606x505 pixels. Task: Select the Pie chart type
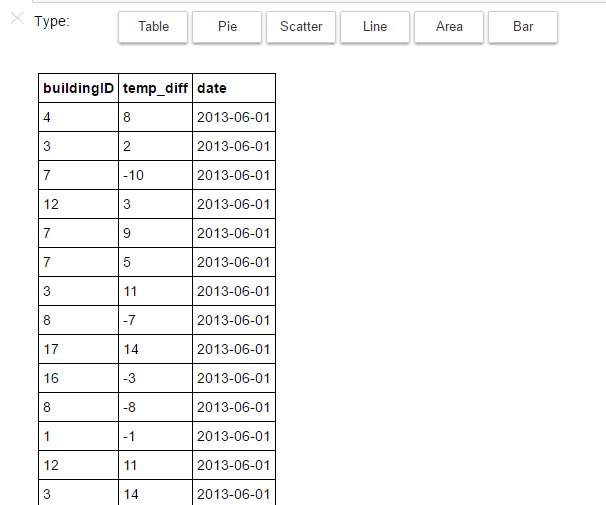tap(227, 27)
